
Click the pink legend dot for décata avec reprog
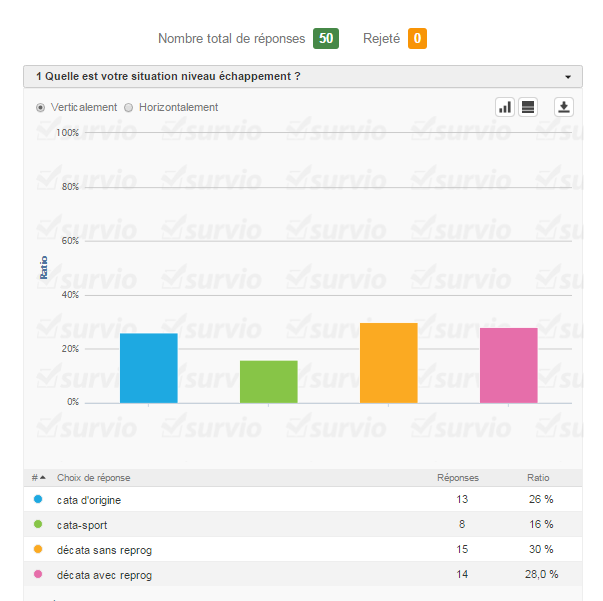(x=38, y=574)
